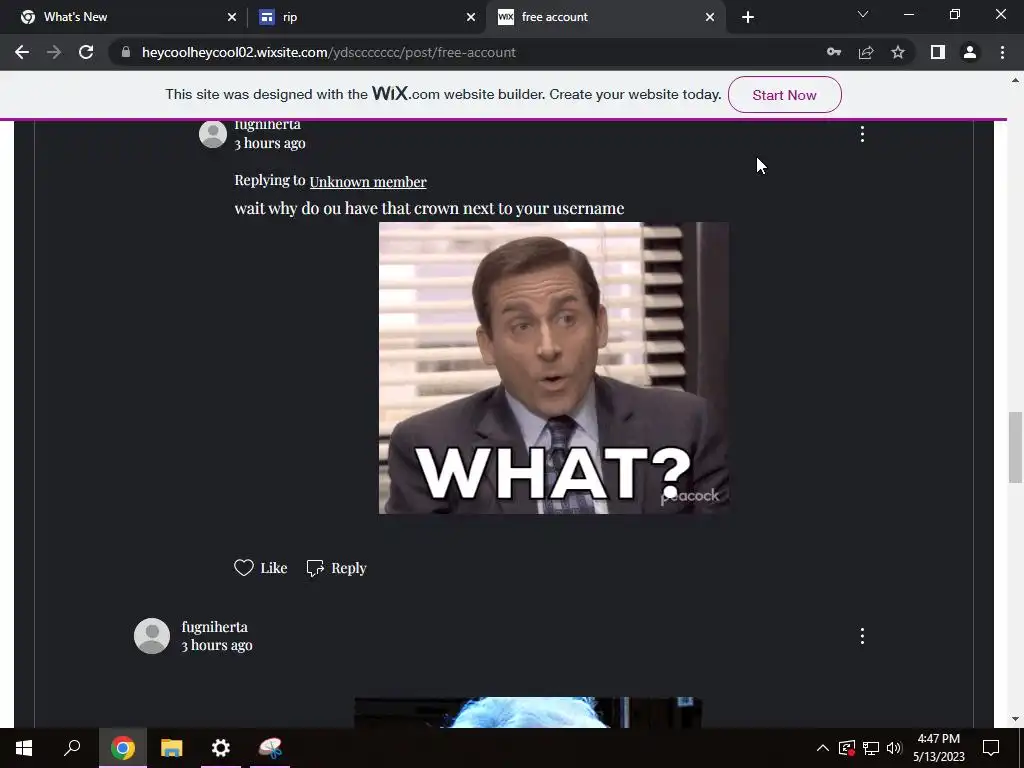Click the forward navigation arrow
Image resolution: width=1024 pixels, height=768 pixels.
coord(54,52)
